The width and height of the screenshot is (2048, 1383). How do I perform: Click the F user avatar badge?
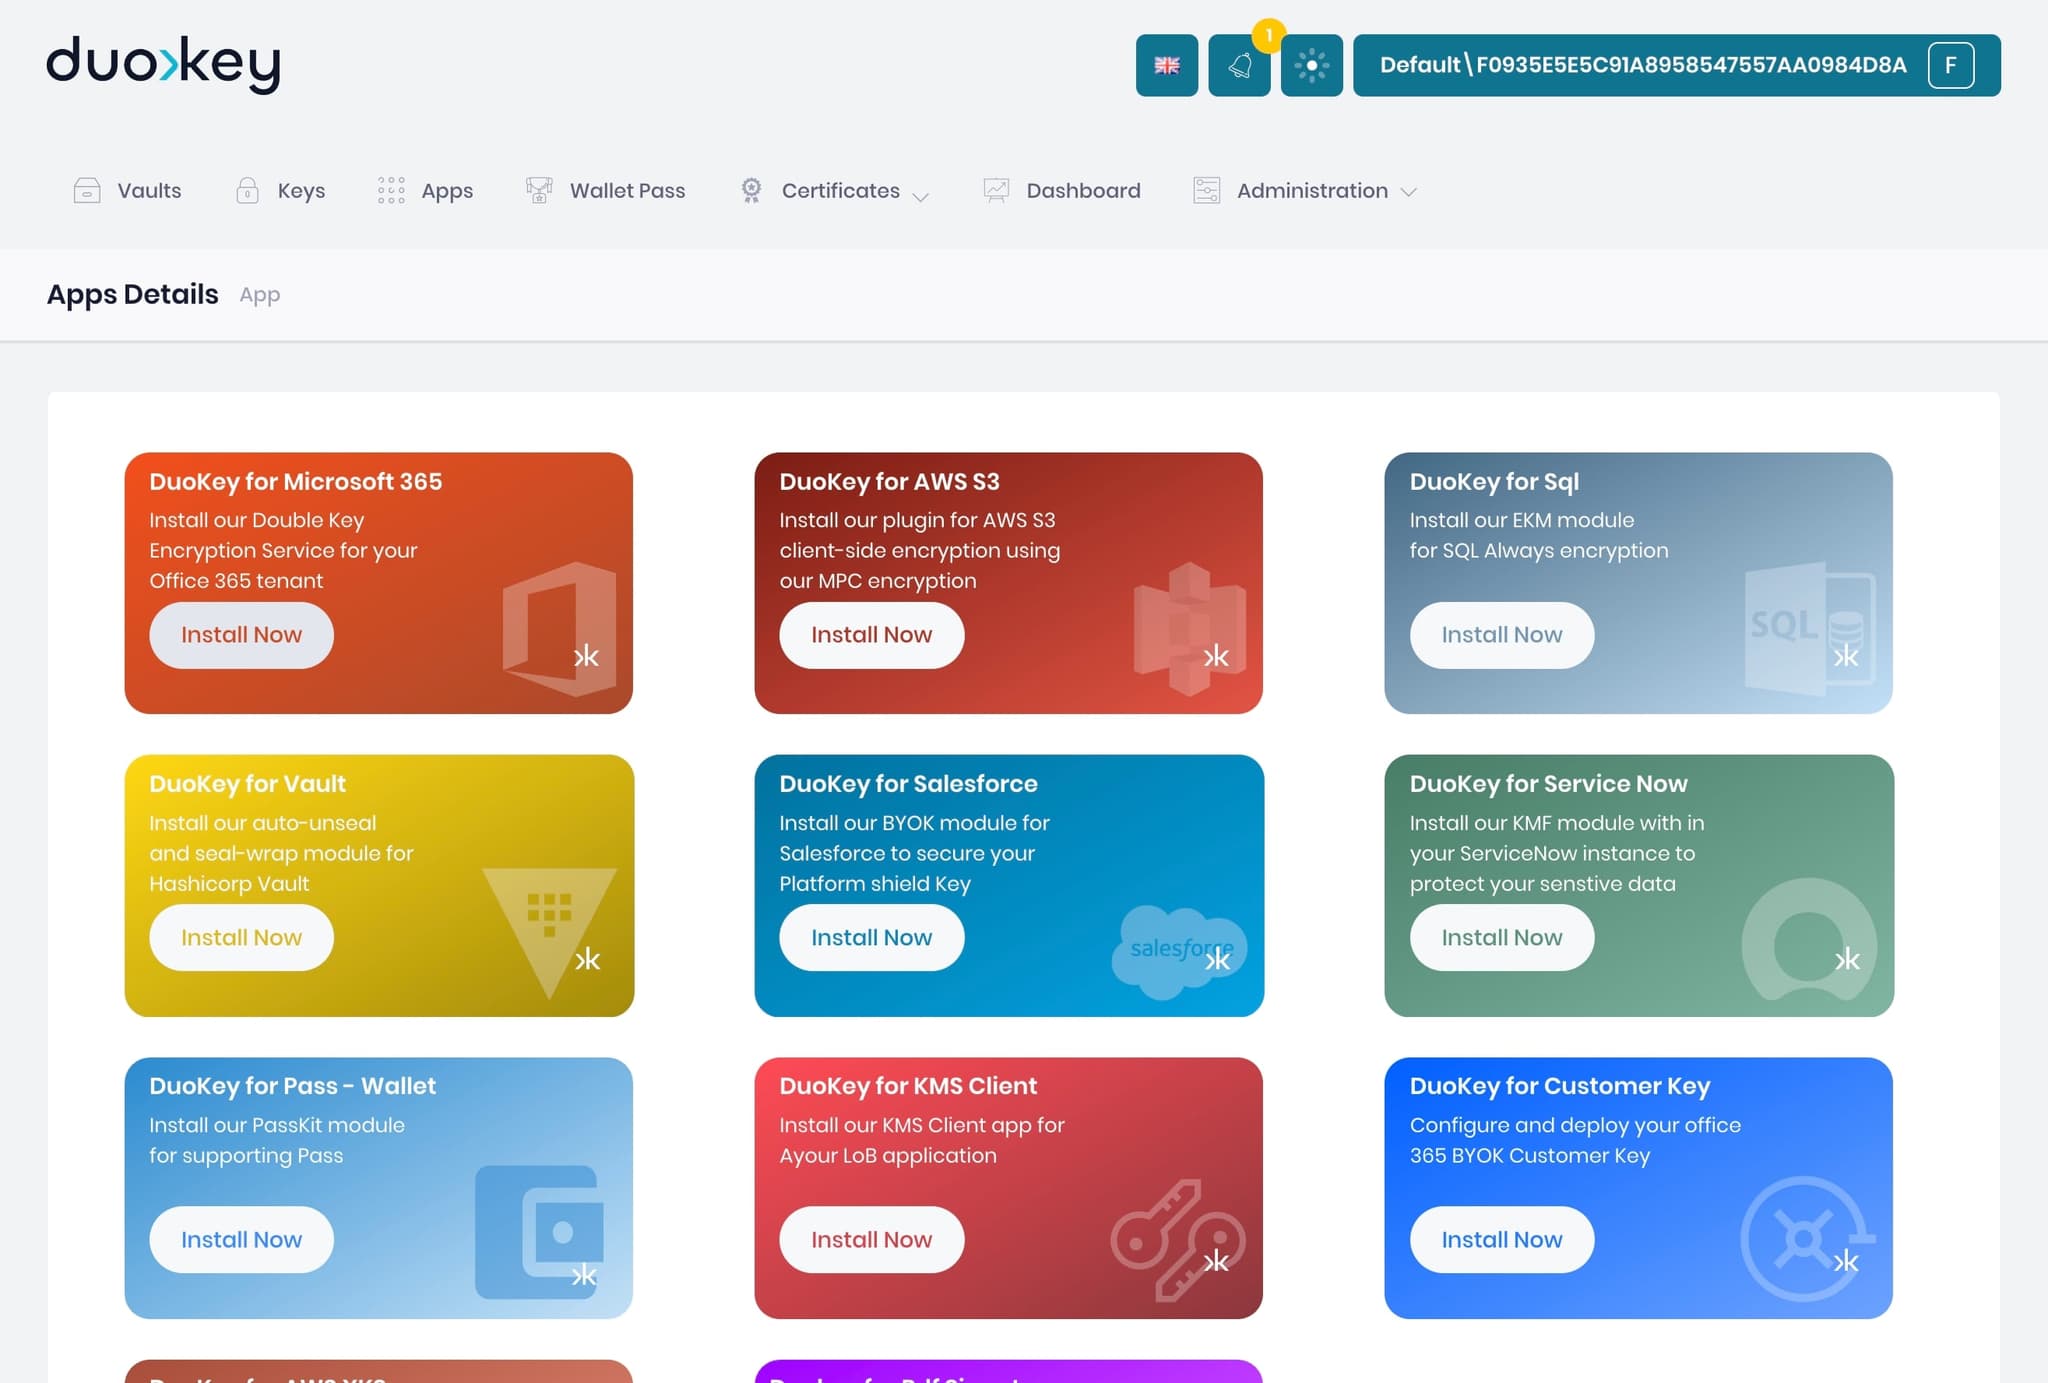point(1950,65)
